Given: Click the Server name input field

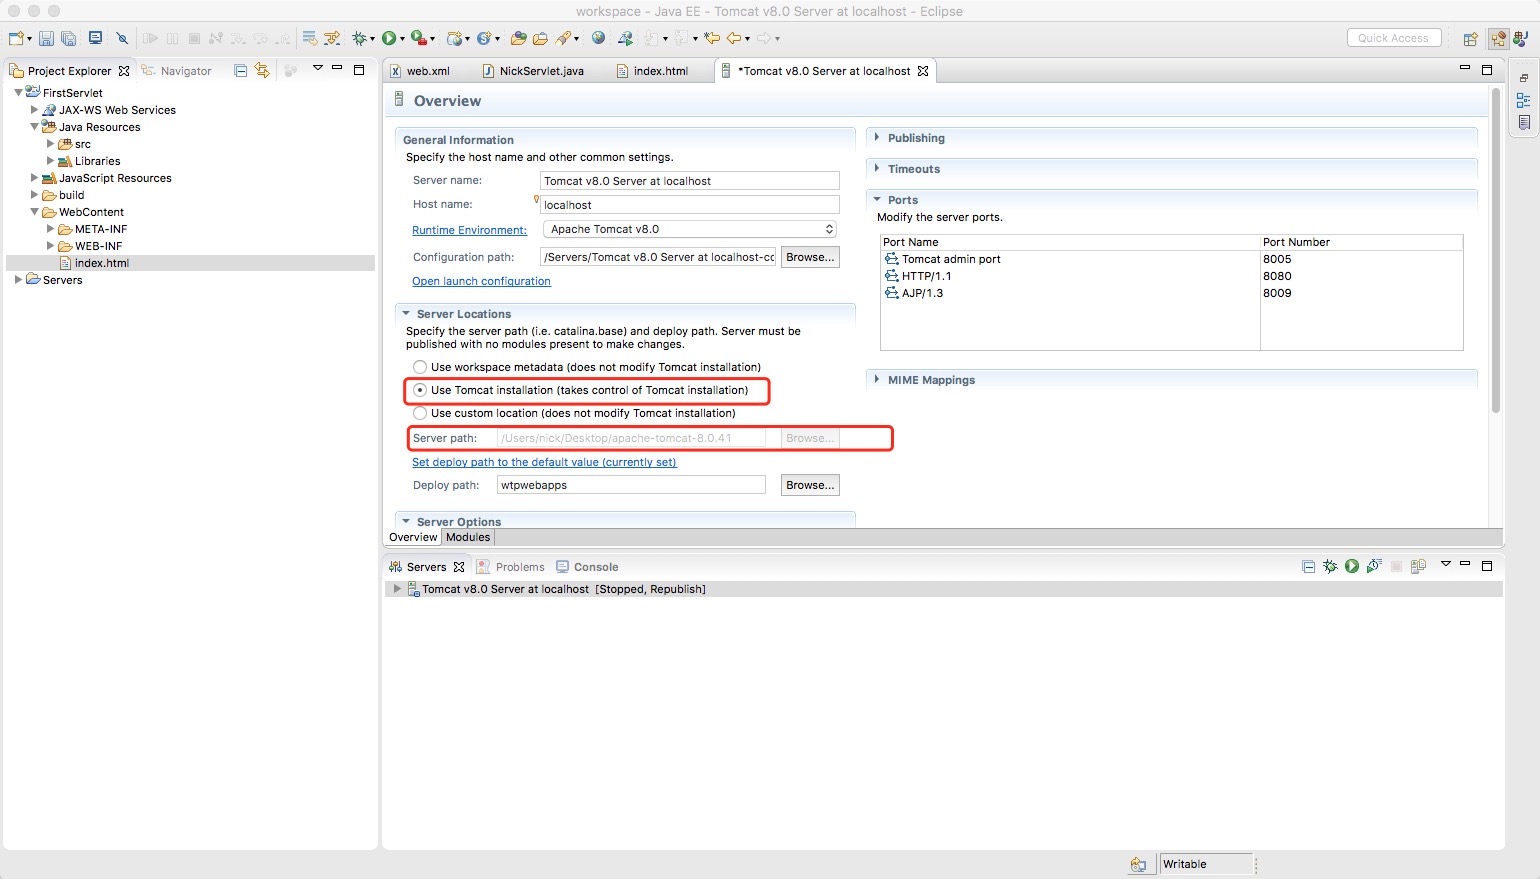Looking at the screenshot, I should (689, 181).
